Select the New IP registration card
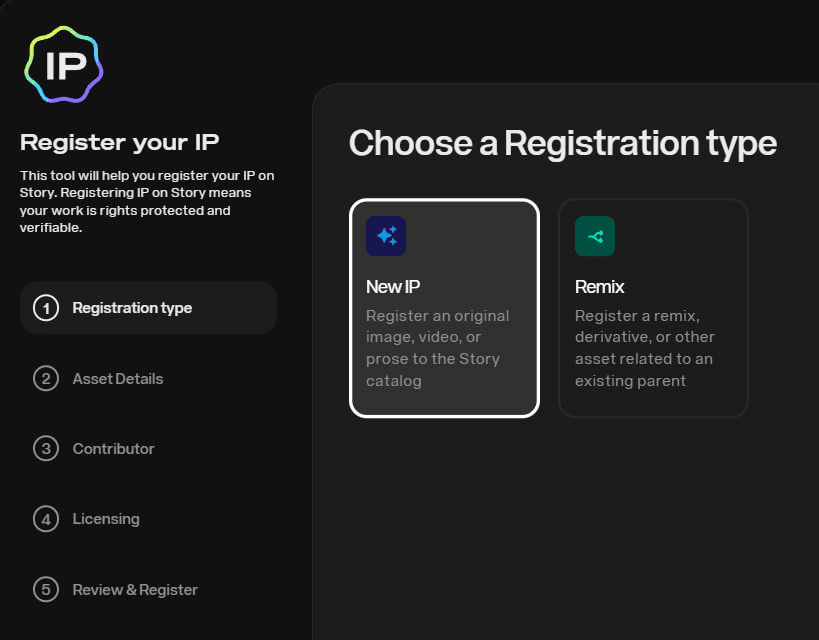This screenshot has height=640, width=819. pos(444,308)
